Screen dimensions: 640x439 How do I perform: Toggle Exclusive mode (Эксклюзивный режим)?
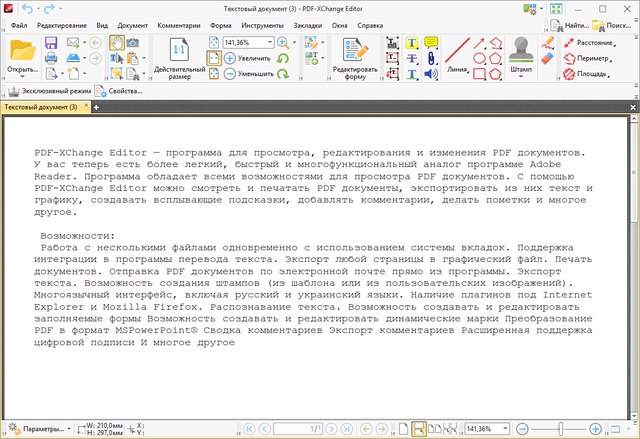[x=56, y=90]
